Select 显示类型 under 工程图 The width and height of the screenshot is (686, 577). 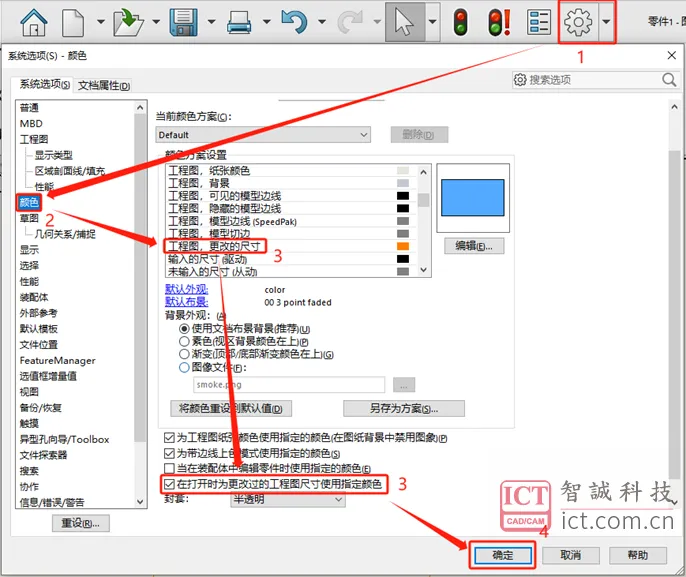pyautogui.click(x=53, y=155)
